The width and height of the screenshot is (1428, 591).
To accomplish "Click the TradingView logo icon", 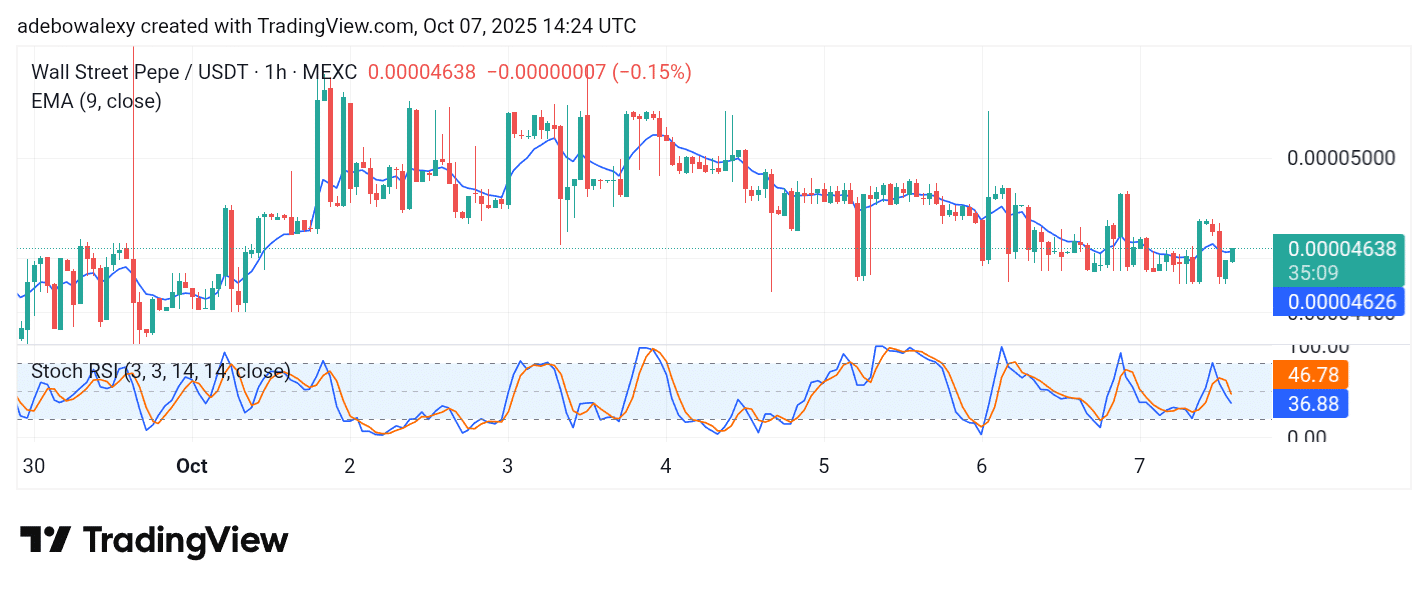I will click(x=45, y=540).
